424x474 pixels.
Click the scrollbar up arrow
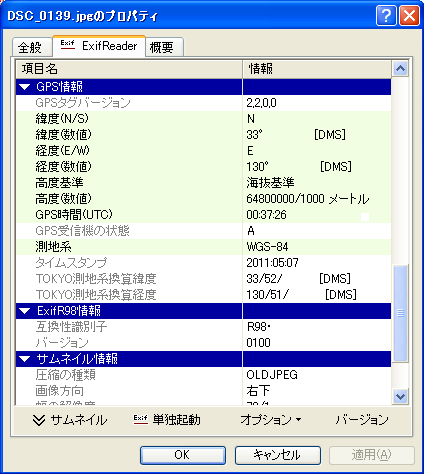tap(400, 69)
